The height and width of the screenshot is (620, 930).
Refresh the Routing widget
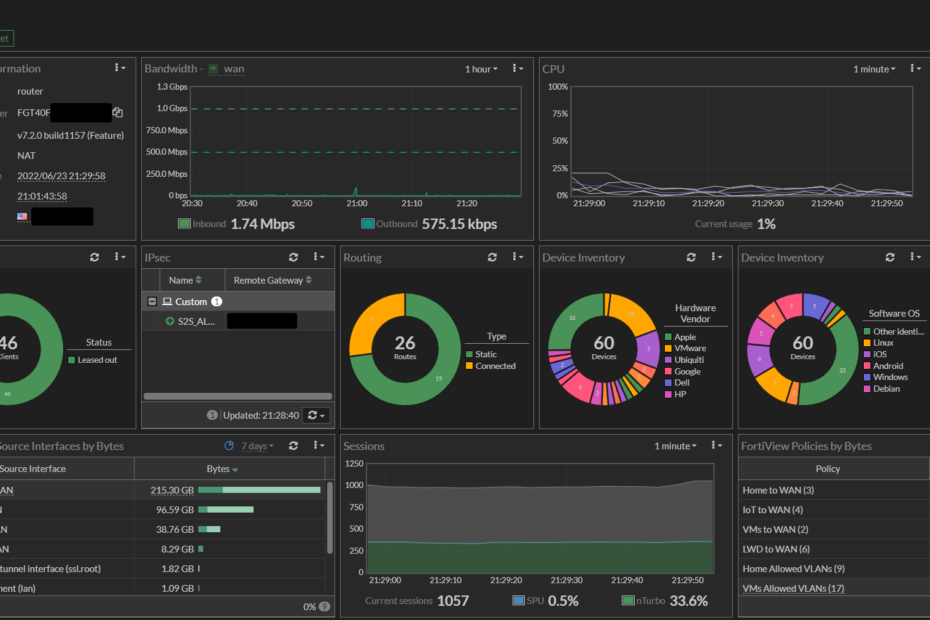click(493, 257)
